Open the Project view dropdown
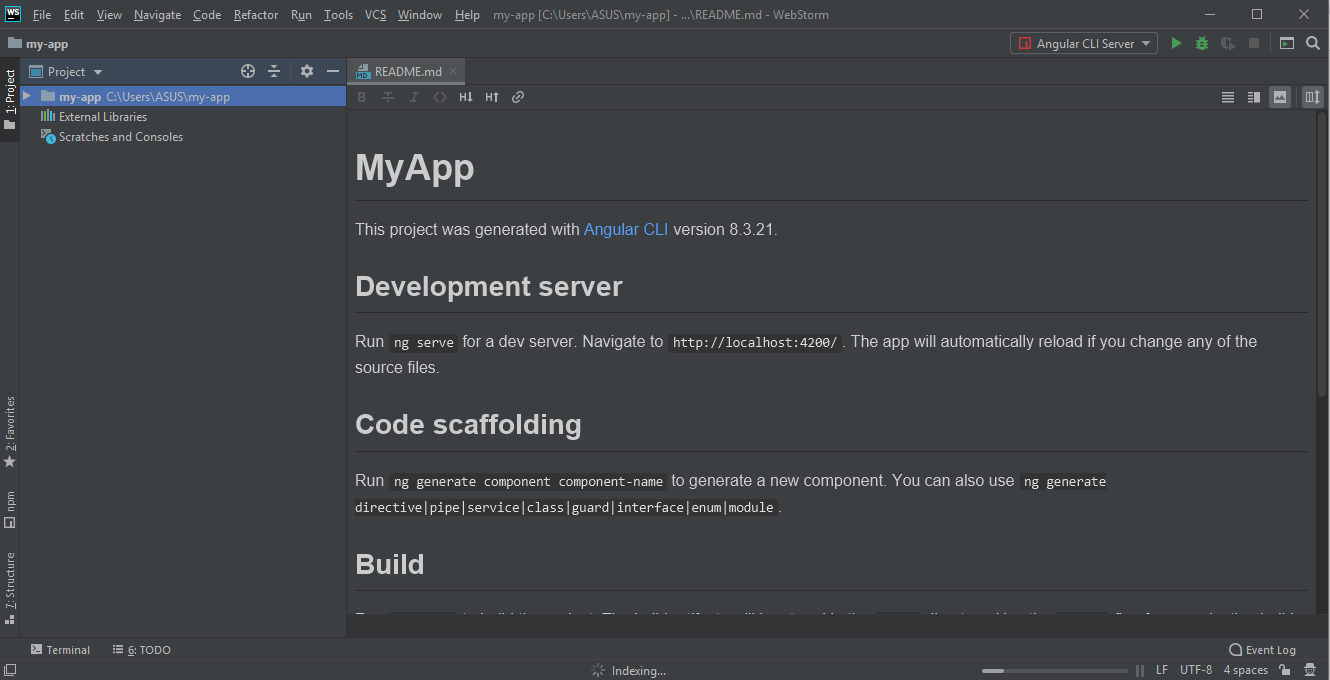Image resolution: width=1330 pixels, height=680 pixels. [x=66, y=71]
